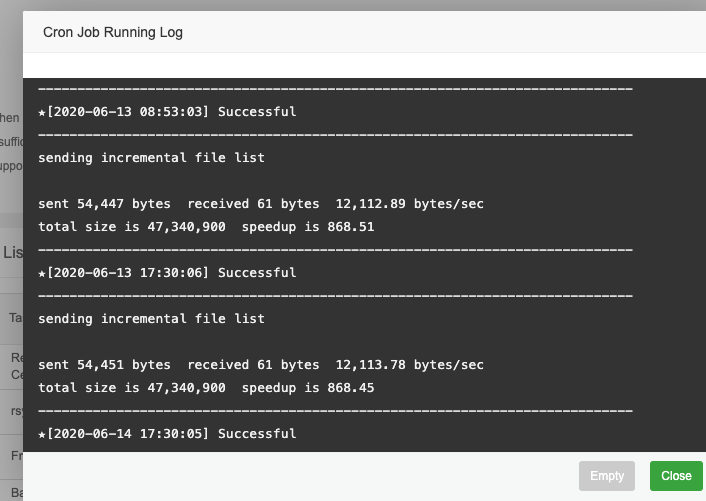
Task: Click Successful status of the 08:53:03 entry
Action: pos(257,112)
